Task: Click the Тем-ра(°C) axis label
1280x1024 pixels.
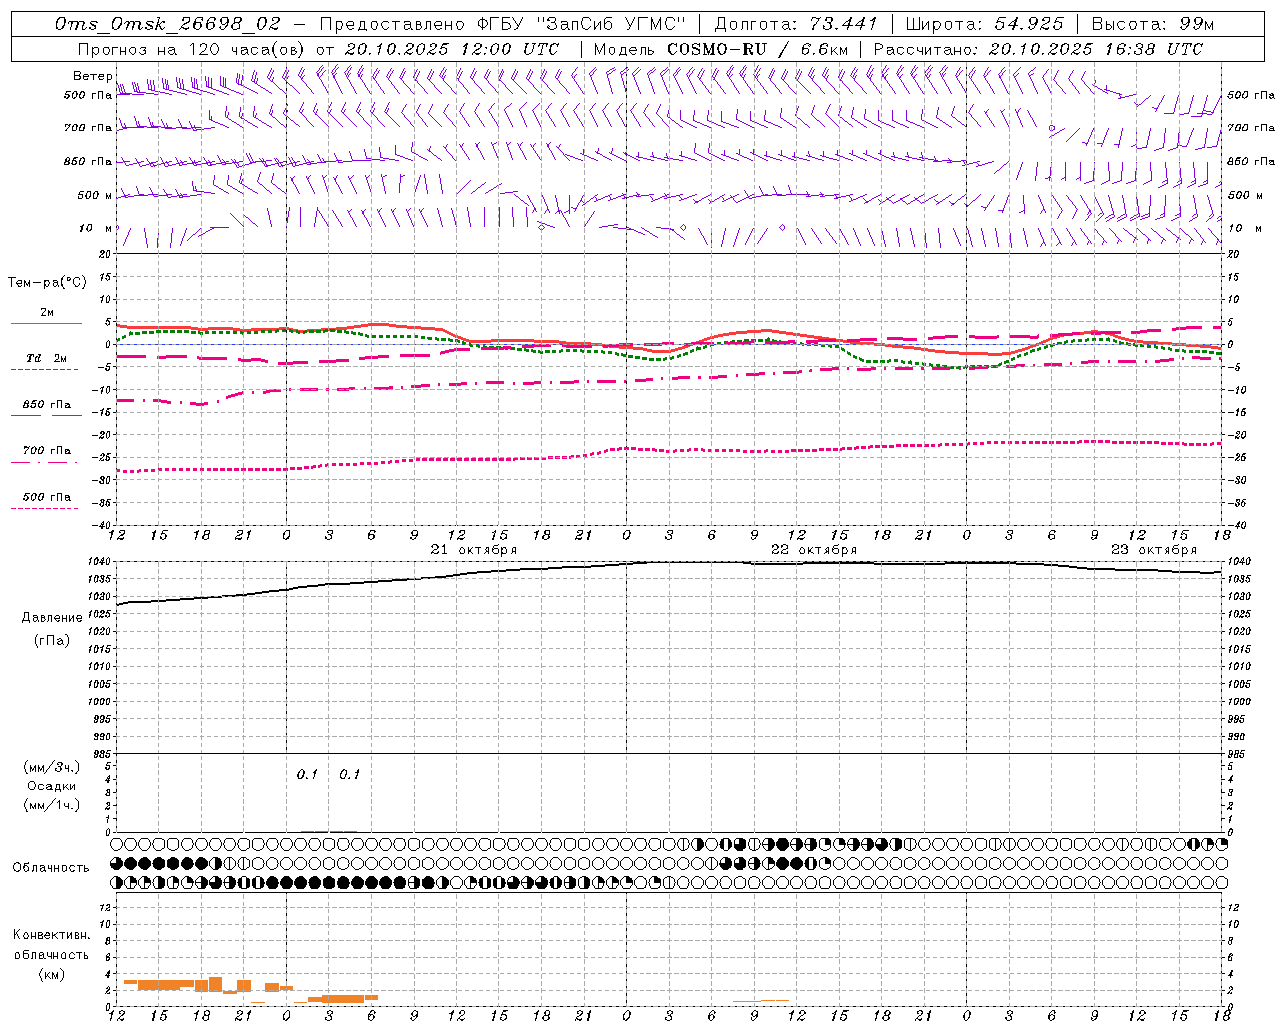Action: tap(47, 283)
